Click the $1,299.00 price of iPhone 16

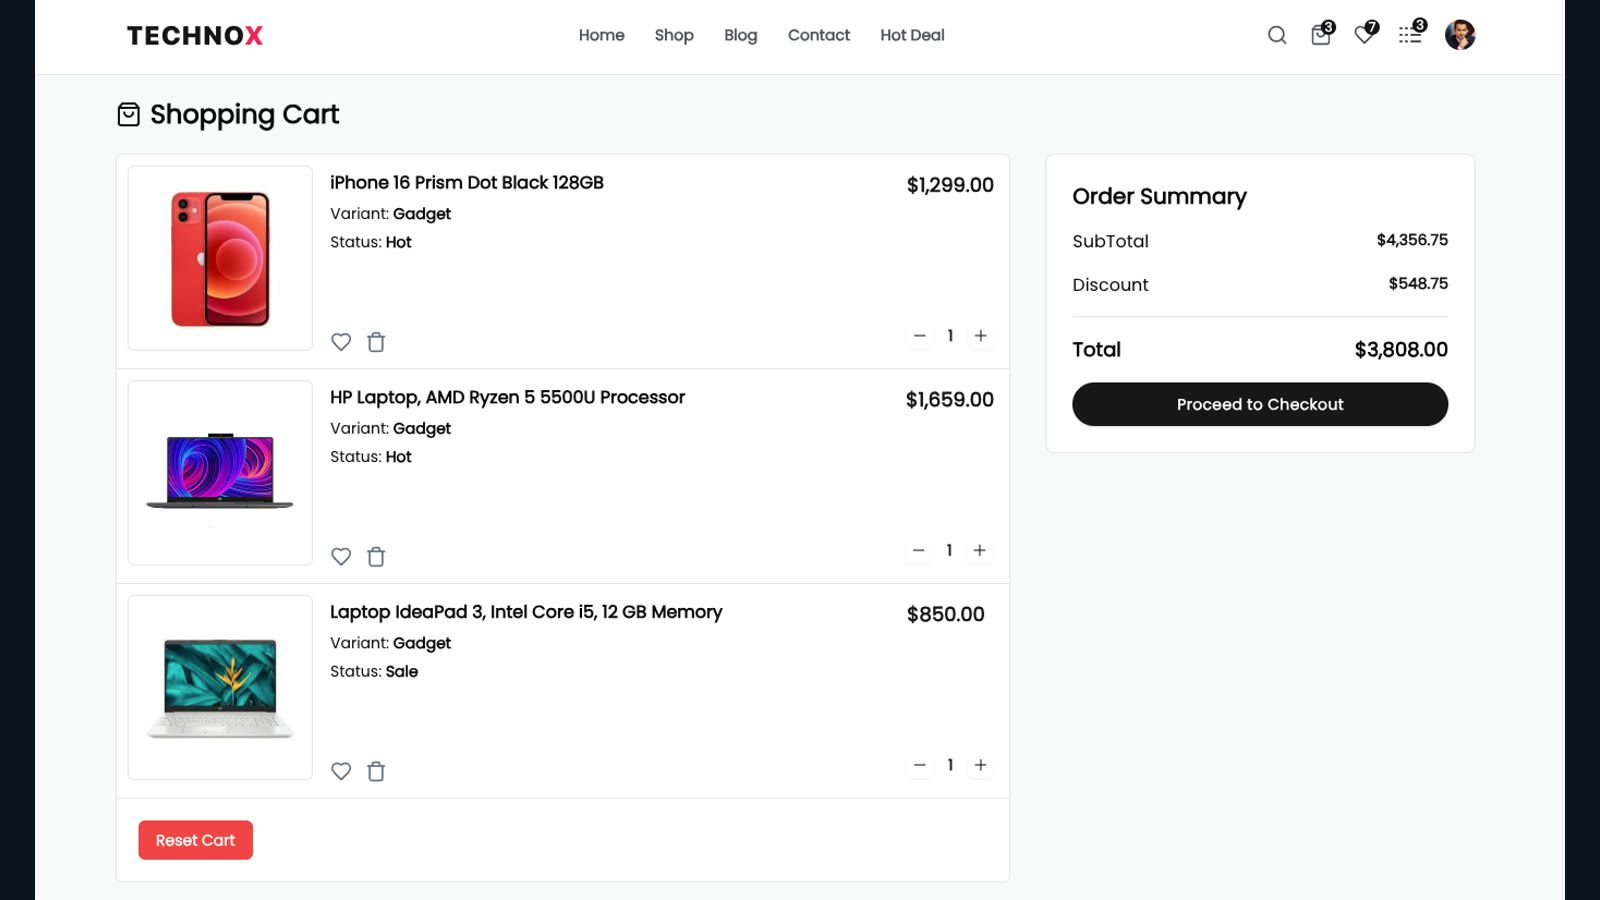tap(950, 185)
